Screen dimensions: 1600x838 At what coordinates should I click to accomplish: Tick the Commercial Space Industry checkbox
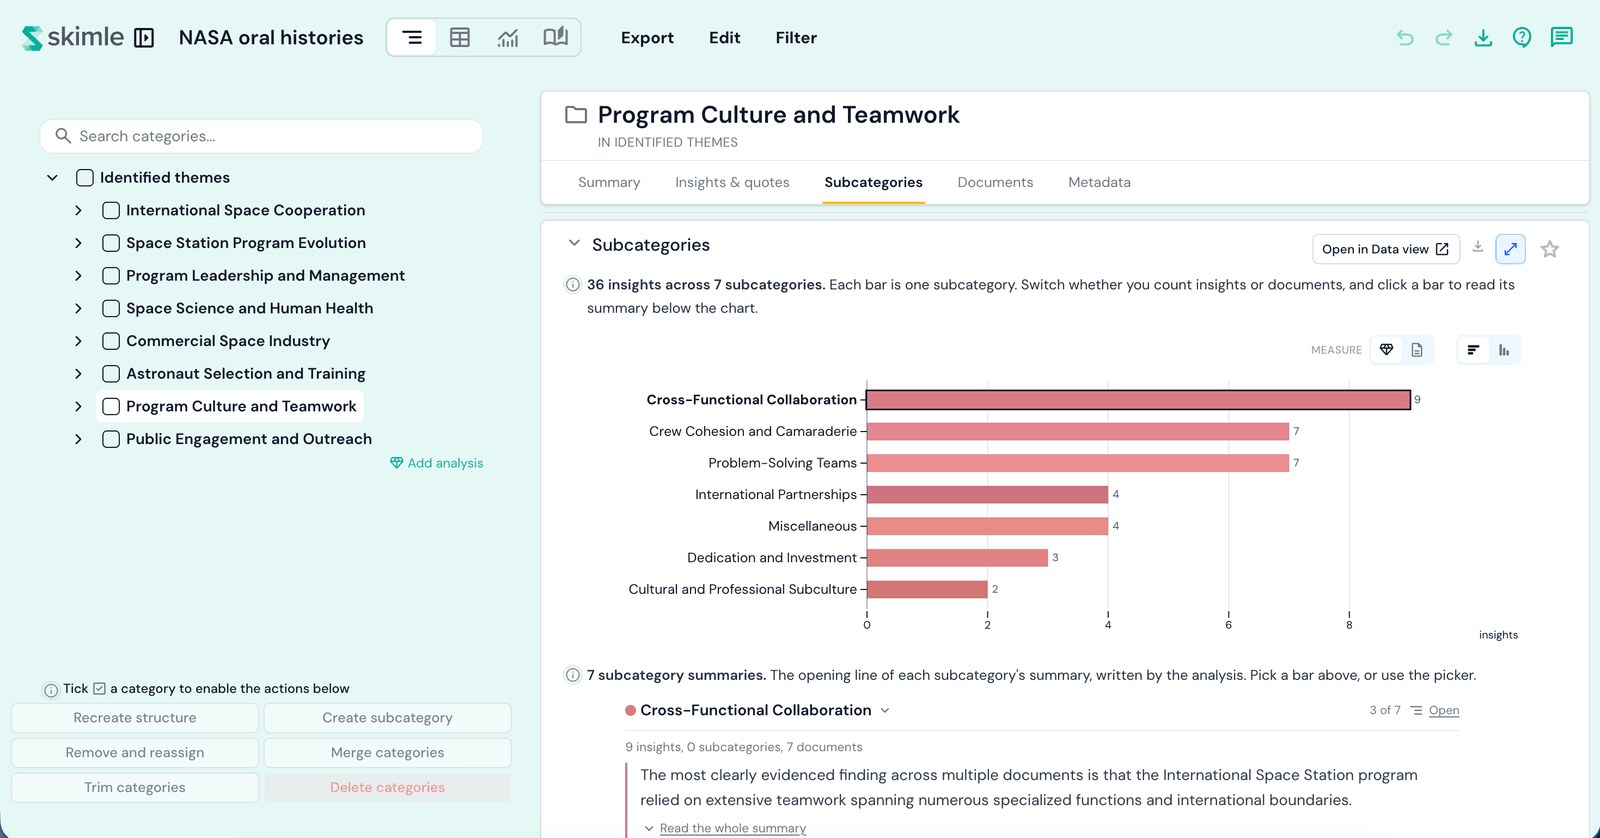click(x=111, y=341)
